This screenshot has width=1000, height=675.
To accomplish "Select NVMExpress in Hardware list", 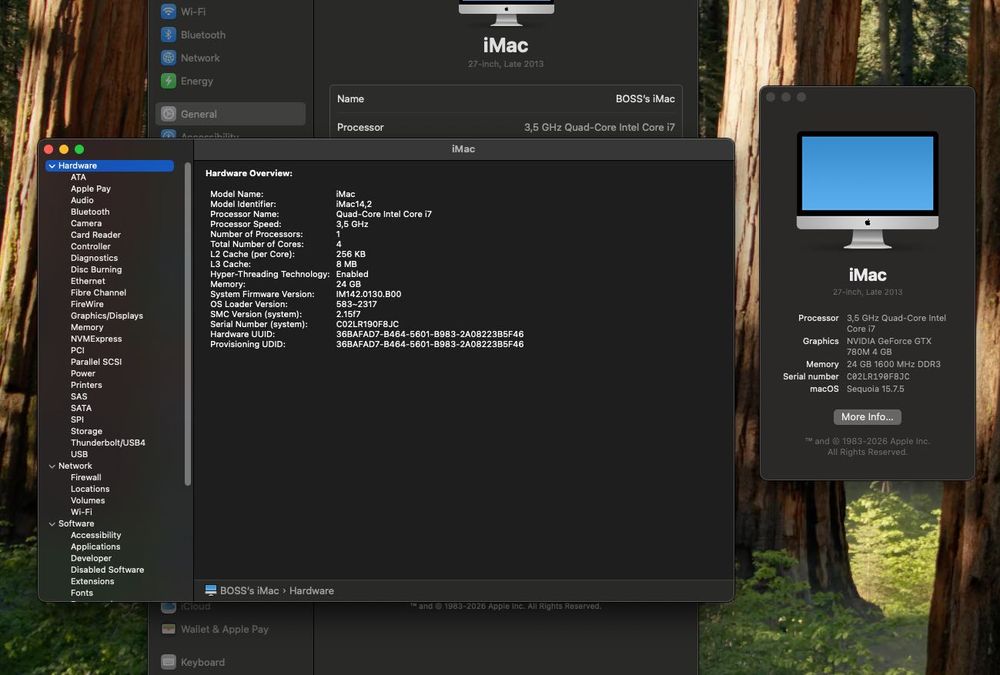I will (96, 339).
